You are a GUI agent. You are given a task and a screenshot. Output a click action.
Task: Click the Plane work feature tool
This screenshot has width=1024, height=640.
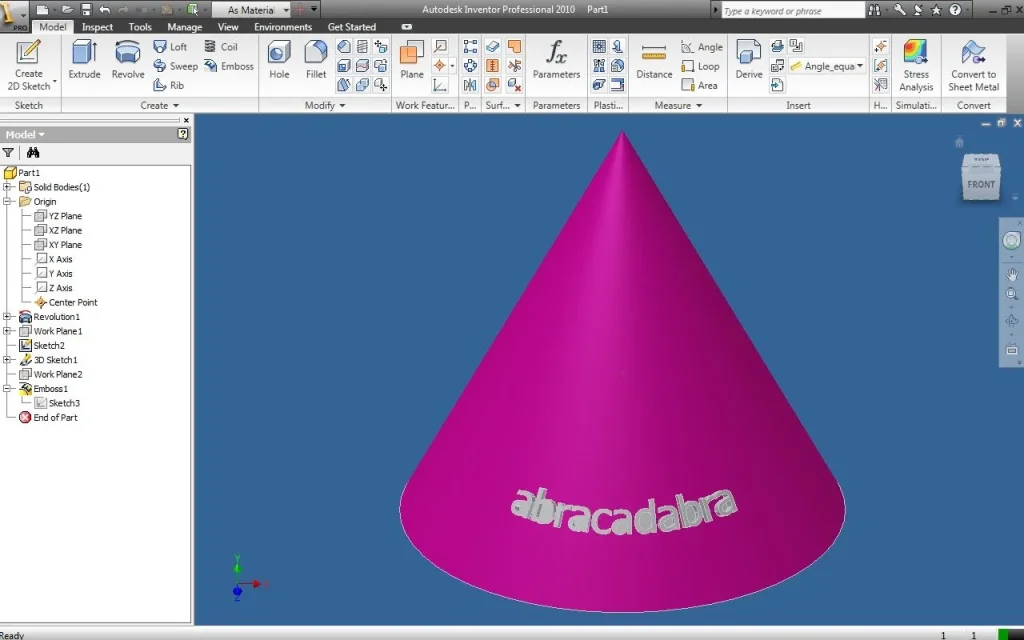(411, 59)
